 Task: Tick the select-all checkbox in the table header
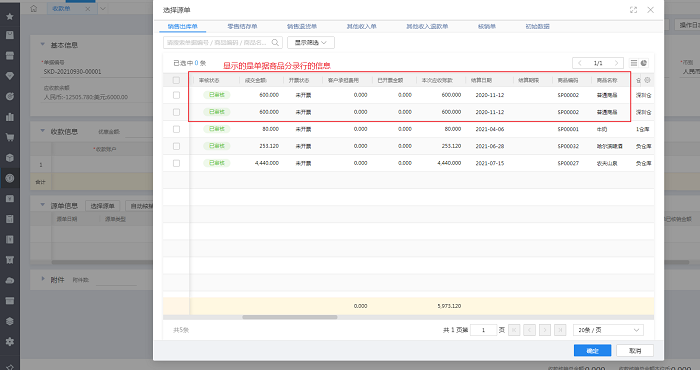click(x=176, y=80)
